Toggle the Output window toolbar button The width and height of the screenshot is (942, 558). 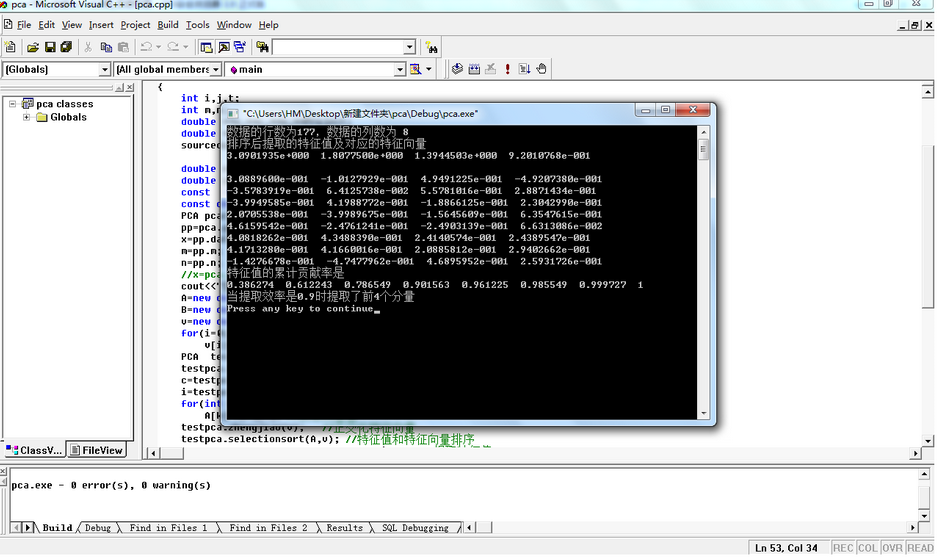point(224,47)
